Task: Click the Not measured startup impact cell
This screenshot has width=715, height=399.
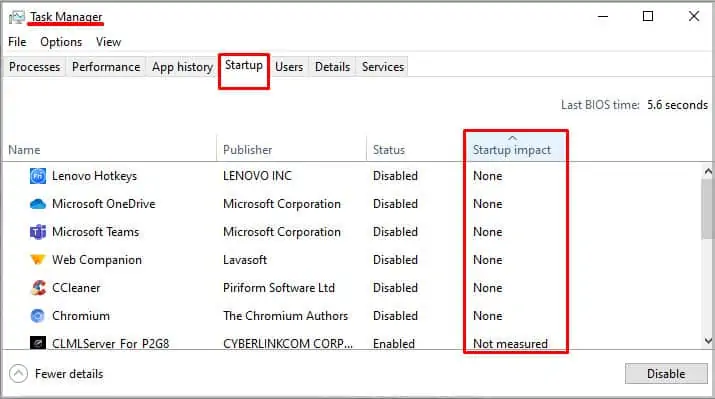Action: pos(510,343)
